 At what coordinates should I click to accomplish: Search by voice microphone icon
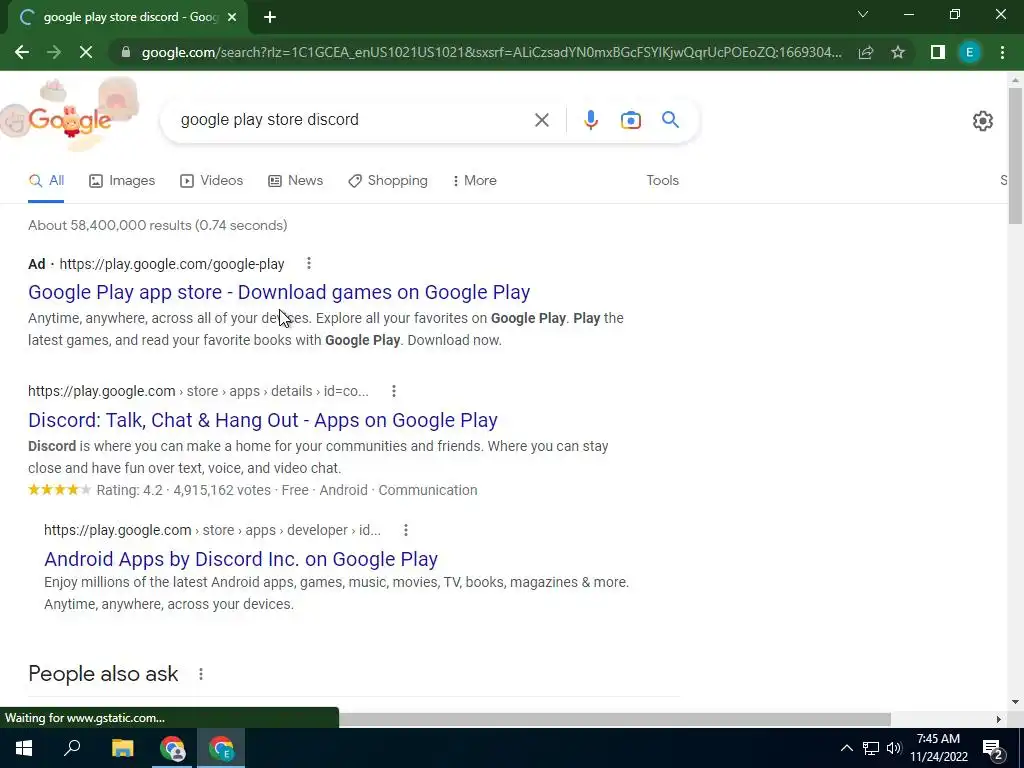pos(590,120)
